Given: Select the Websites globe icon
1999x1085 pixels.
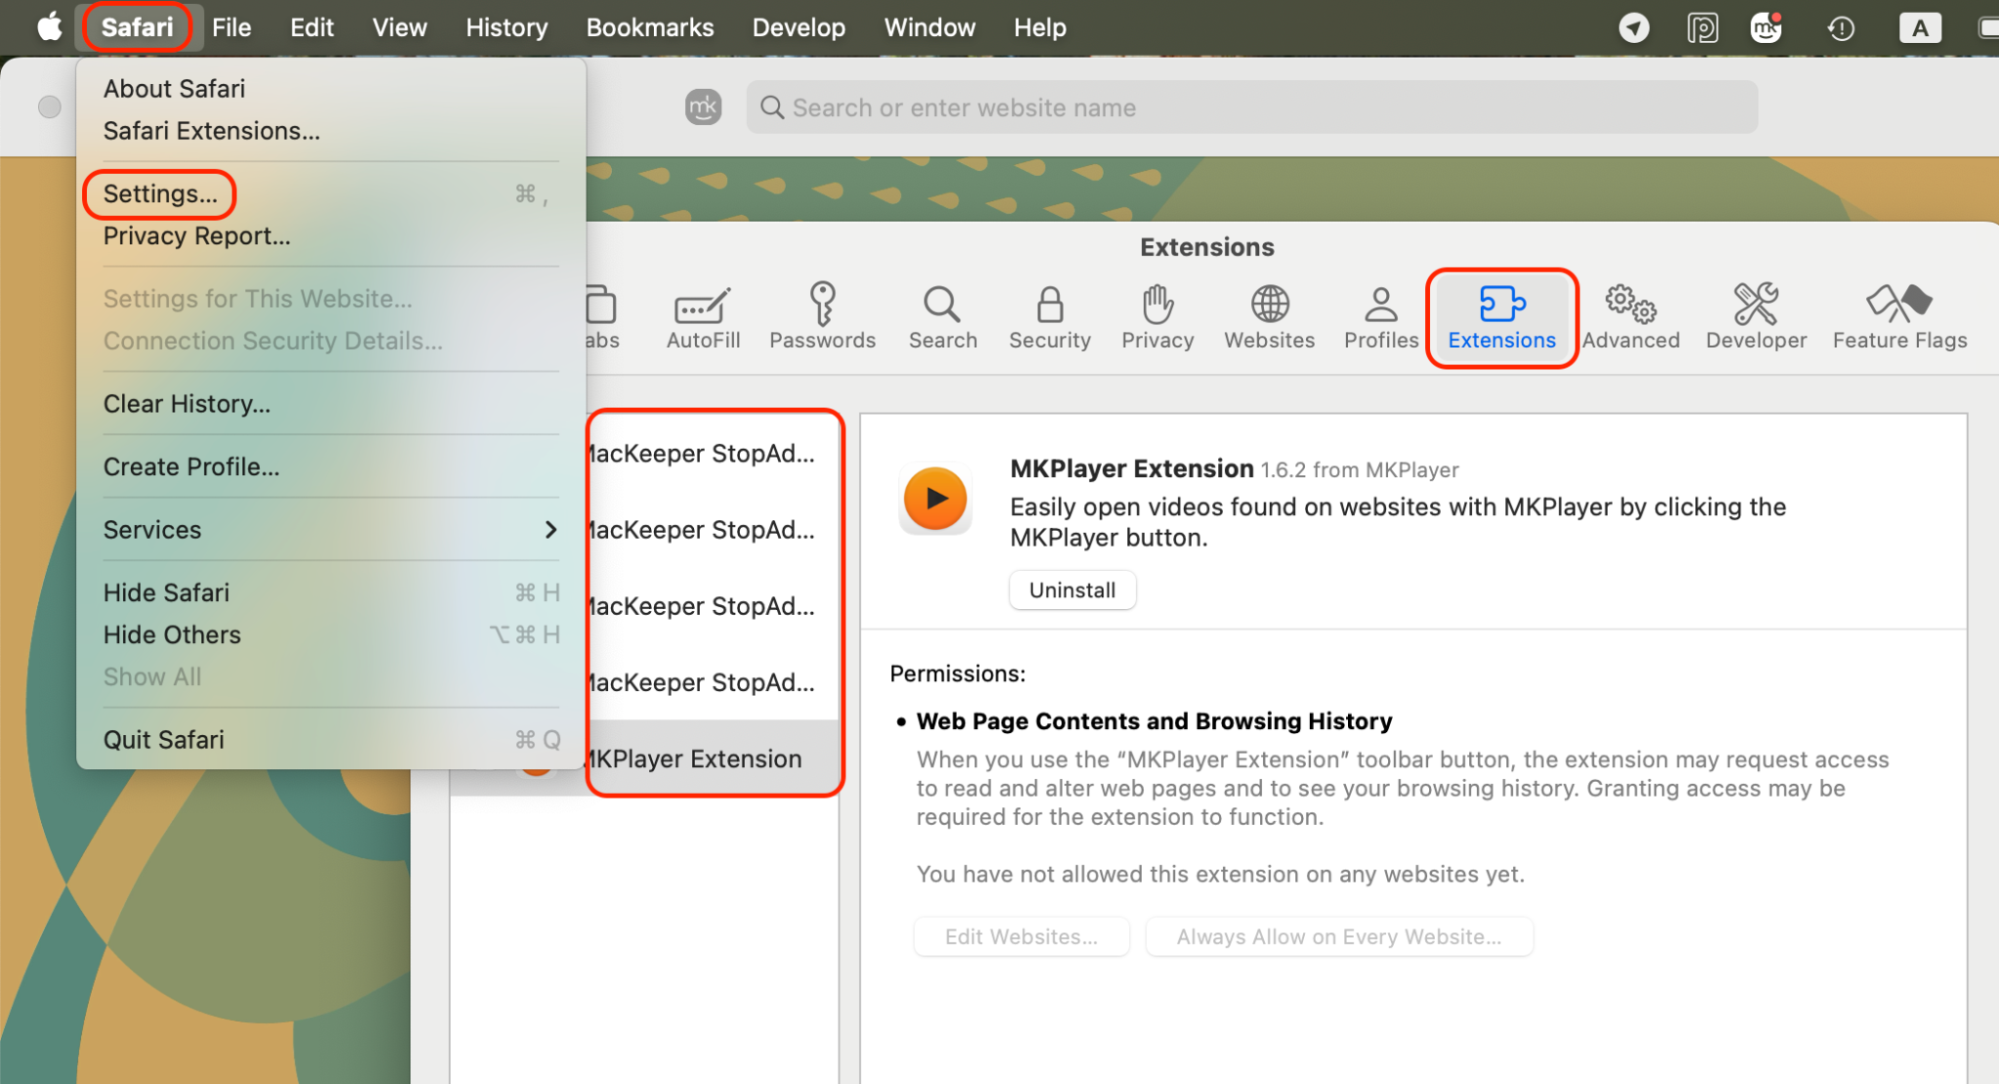Looking at the screenshot, I should (1268, 316).
